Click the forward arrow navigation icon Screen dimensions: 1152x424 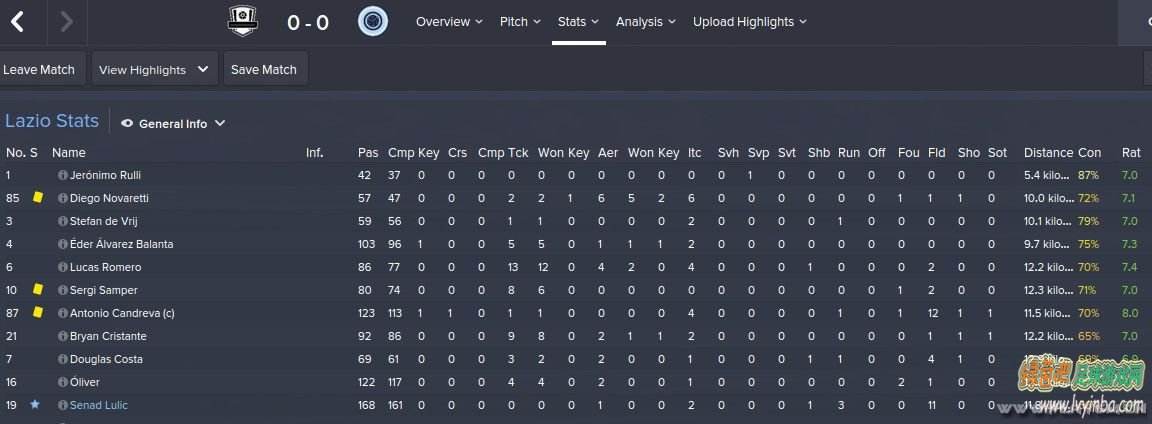point(66,22)
